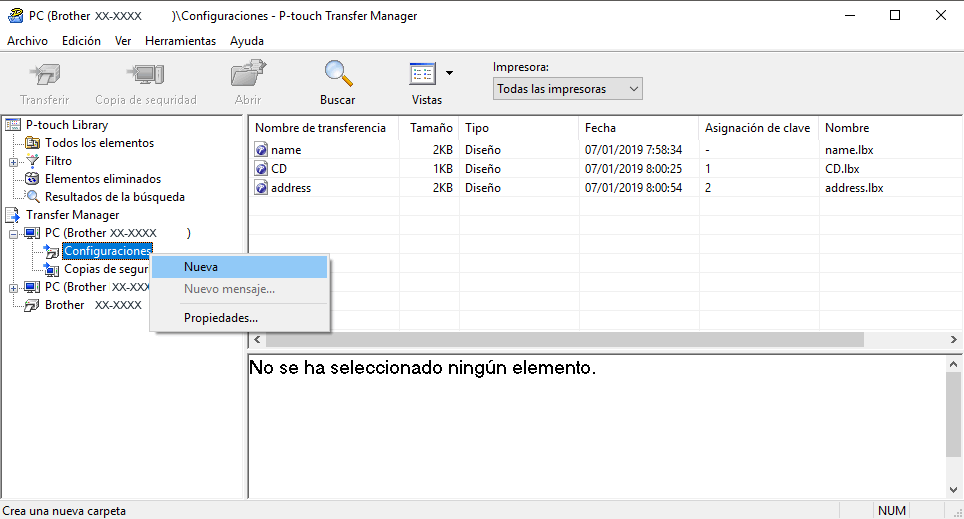Click the Configuraciones folder icon
The height and width of the screenshot is (519, 964).
coord(51,251)
